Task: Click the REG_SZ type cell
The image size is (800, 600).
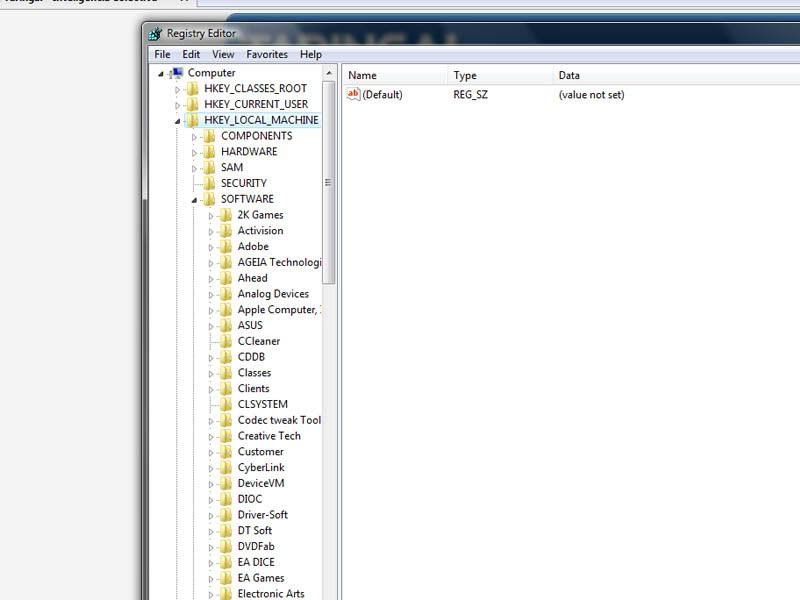Action: (470, 95)
